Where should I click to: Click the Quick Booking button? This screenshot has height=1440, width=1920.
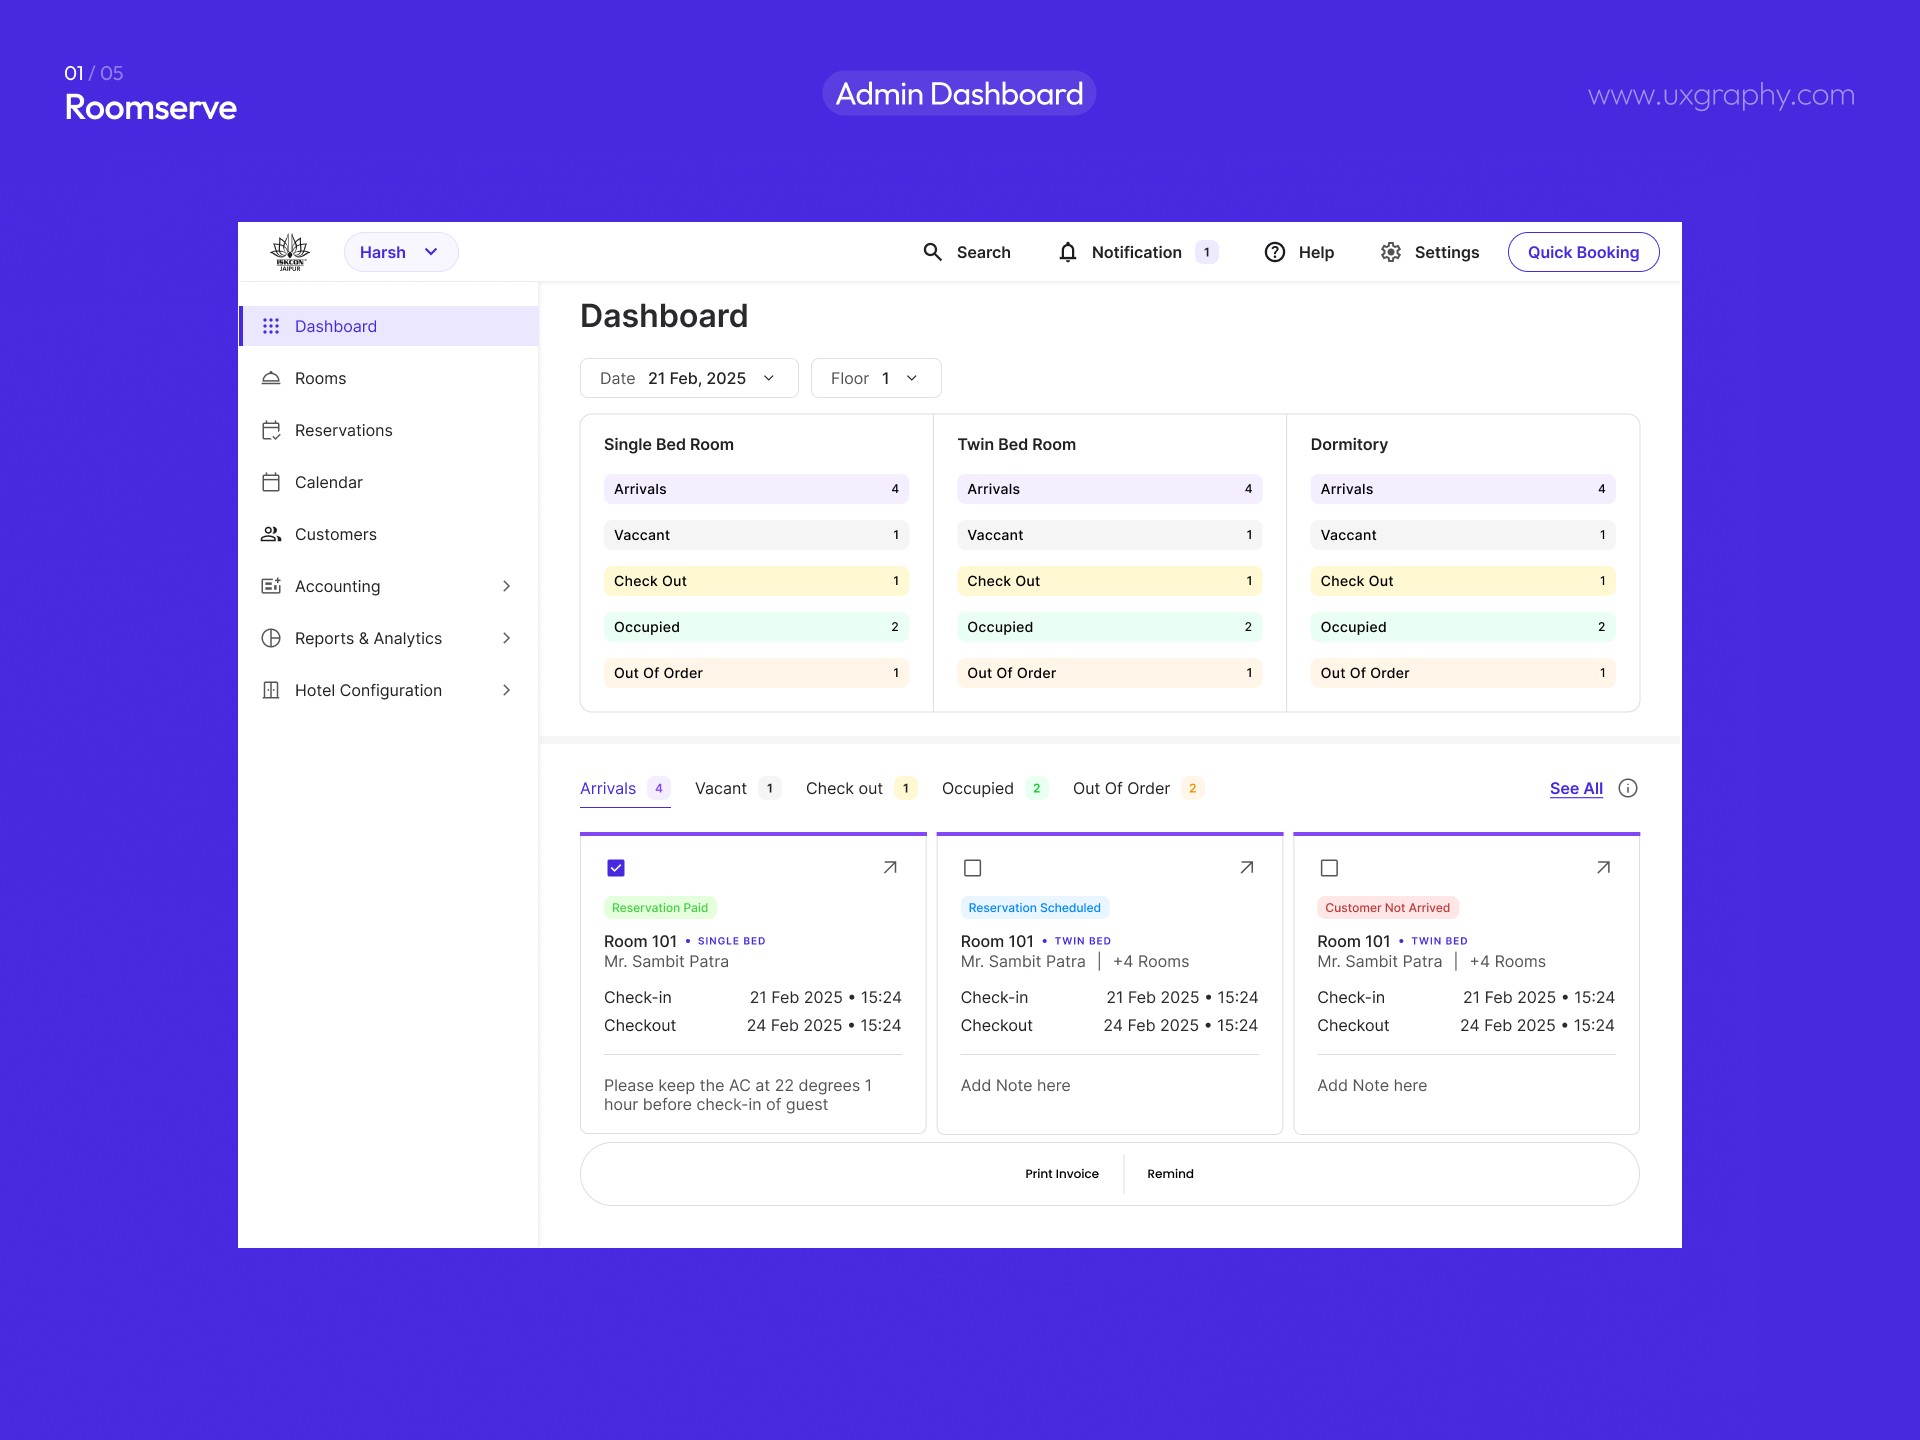(x=1583, y=252)
